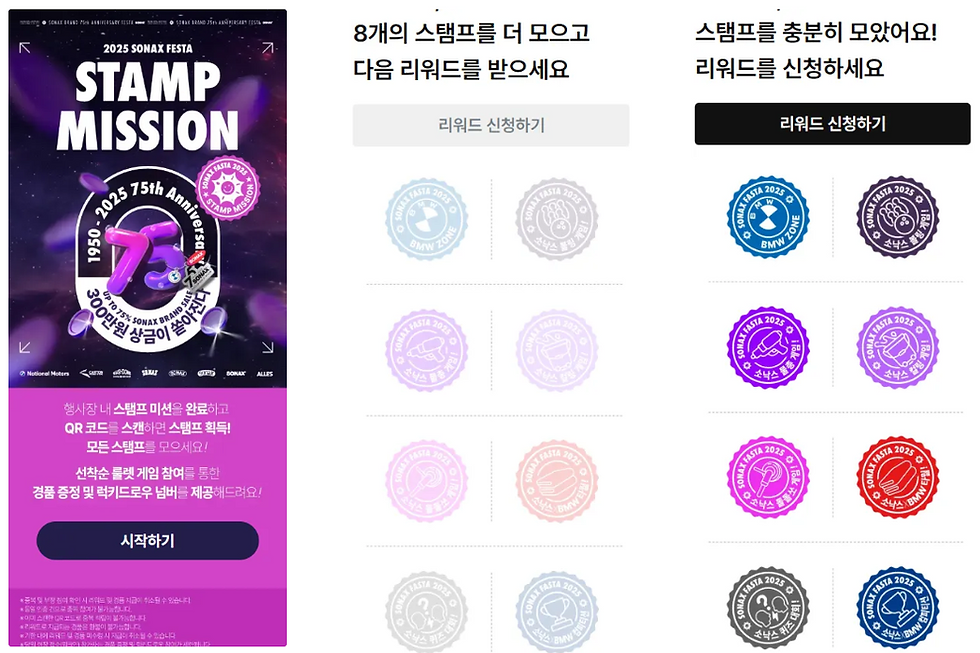Click the top-right corner arrow on poster
Viewport: 980px width, 653px height.
[268, 47]
